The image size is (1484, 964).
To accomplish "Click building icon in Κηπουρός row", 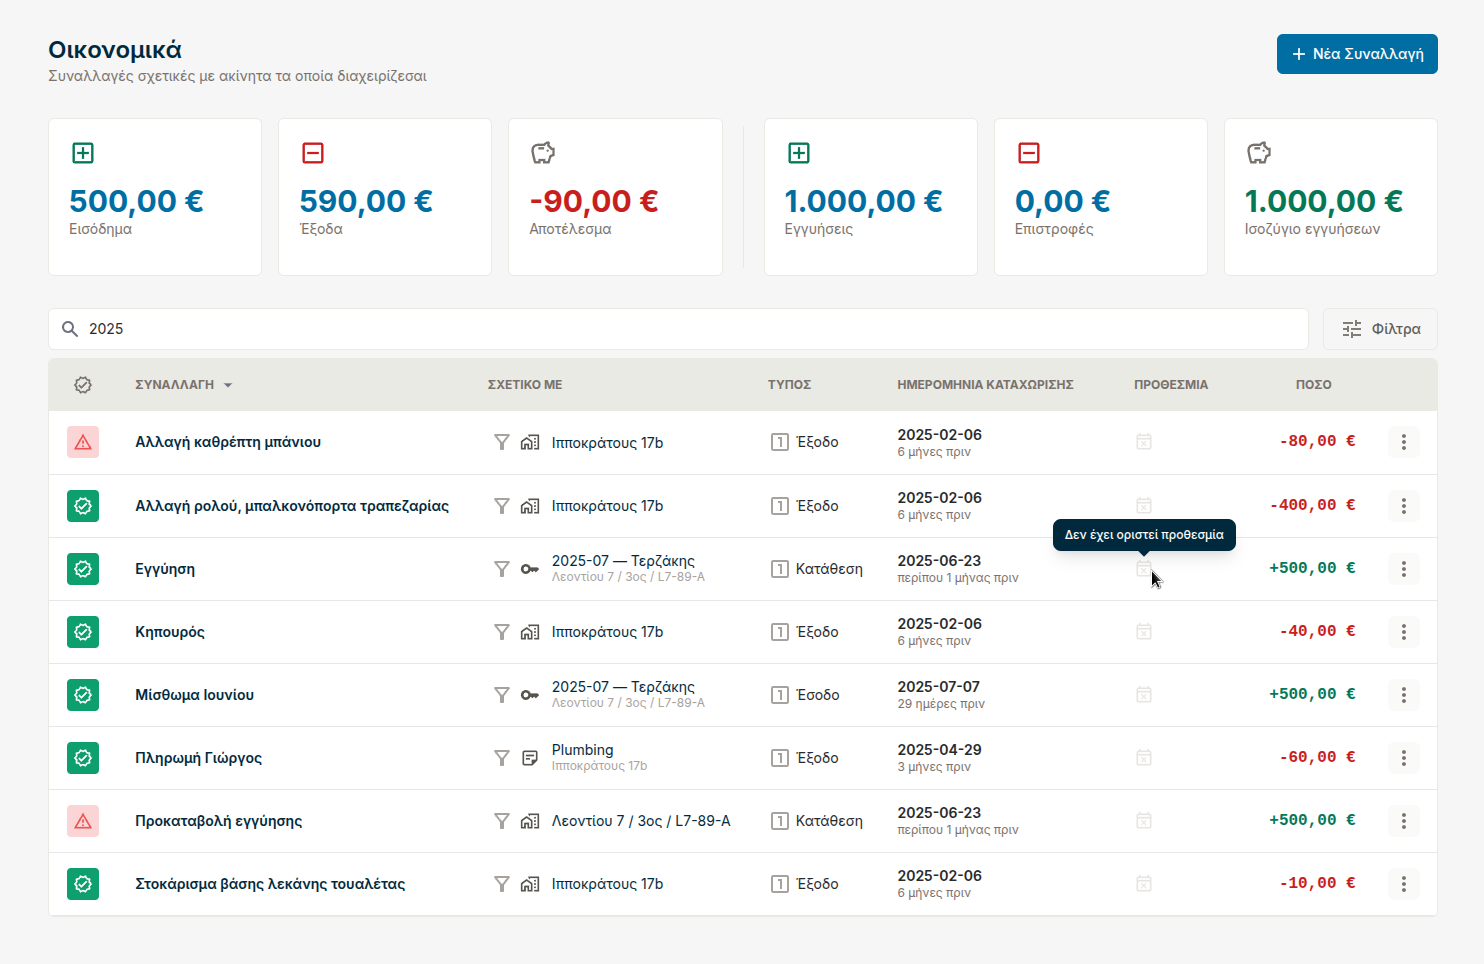I will click(530, 632).
